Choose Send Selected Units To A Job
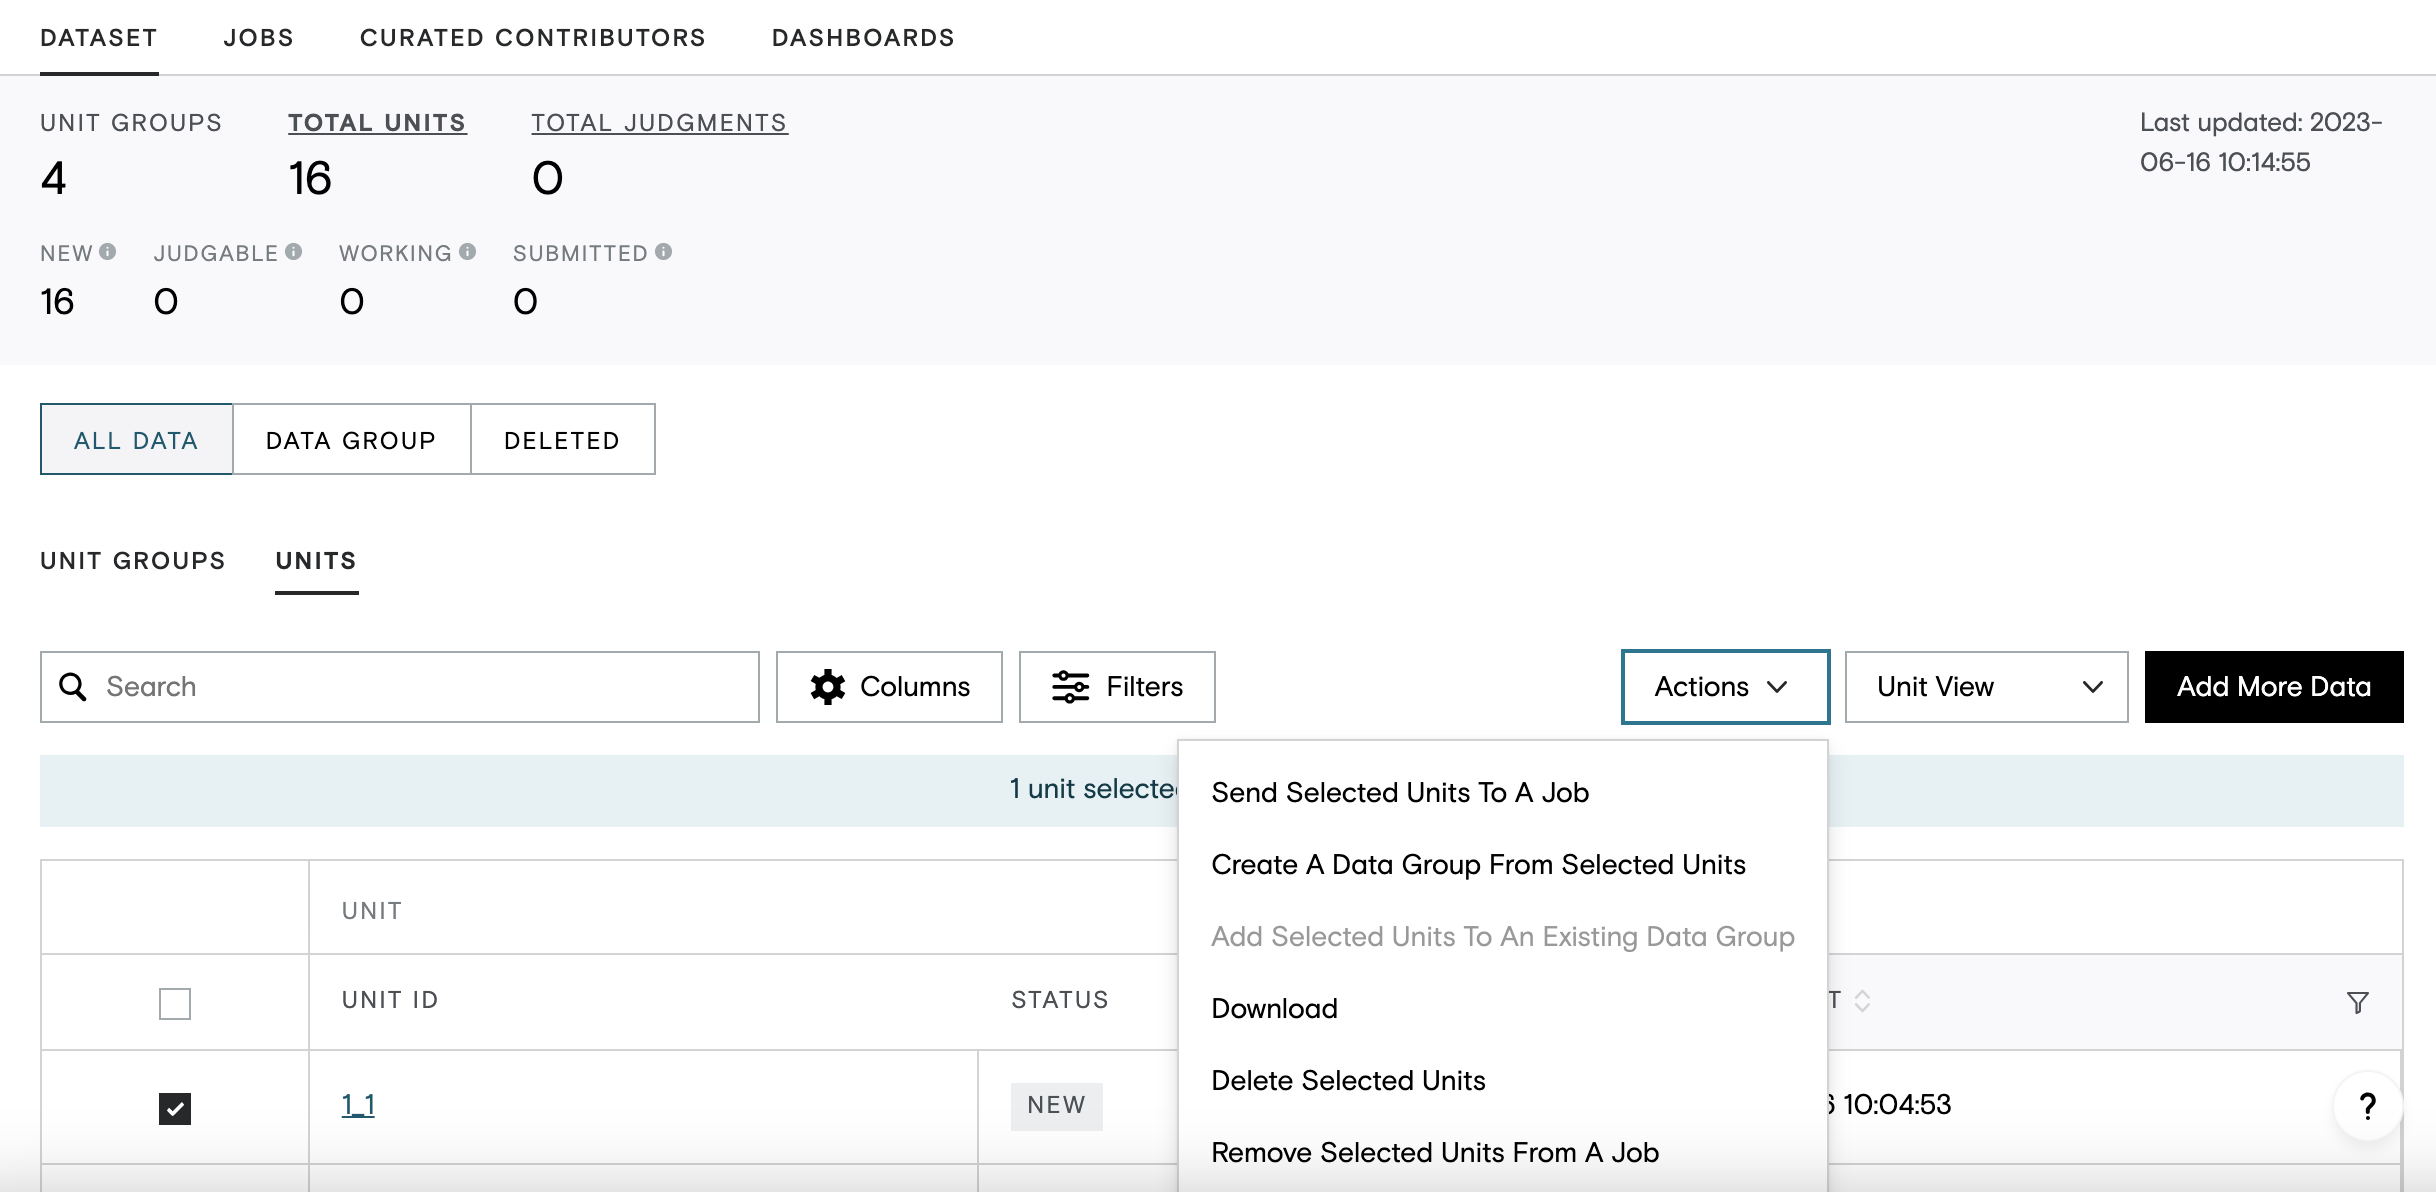This screenshot has width=2436, height=1192. point(1400,792)
